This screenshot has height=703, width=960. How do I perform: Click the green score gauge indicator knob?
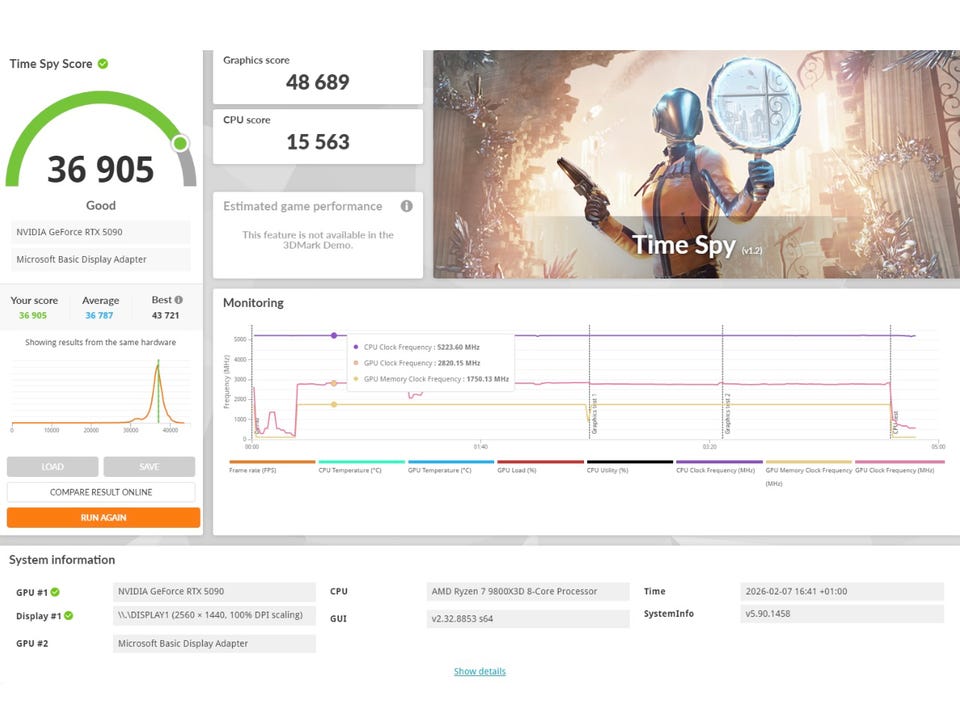[x=180, y=143]
